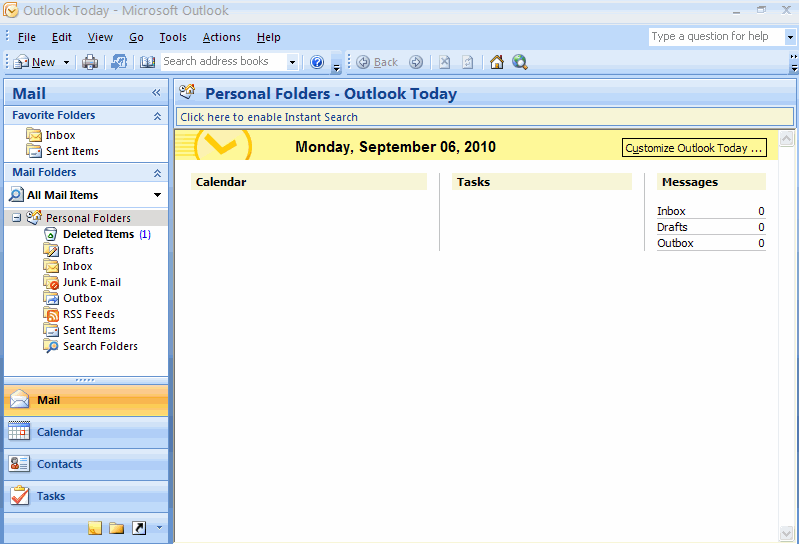Expand the Search address books dropdown
This screenshot has width=800, height=550.
[292, 62]
